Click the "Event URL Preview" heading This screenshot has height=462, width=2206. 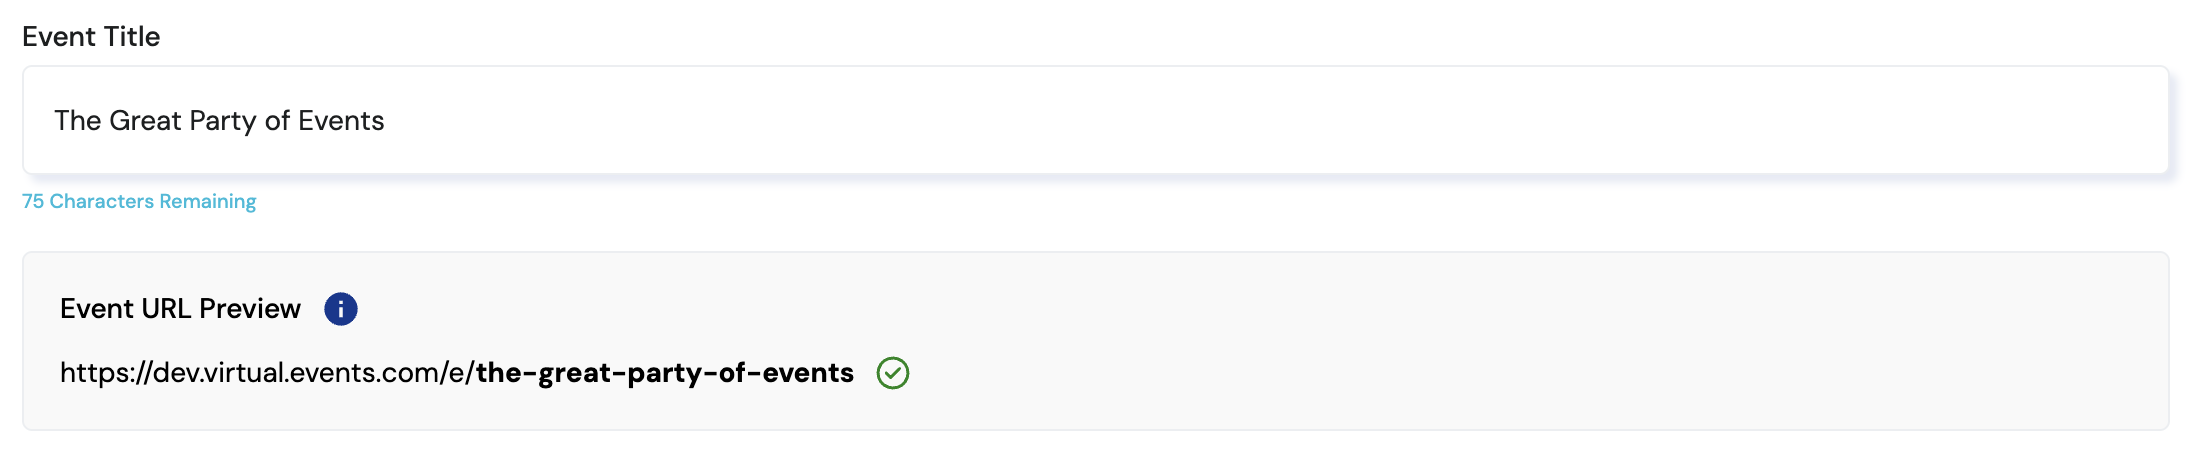pos(180,309)
